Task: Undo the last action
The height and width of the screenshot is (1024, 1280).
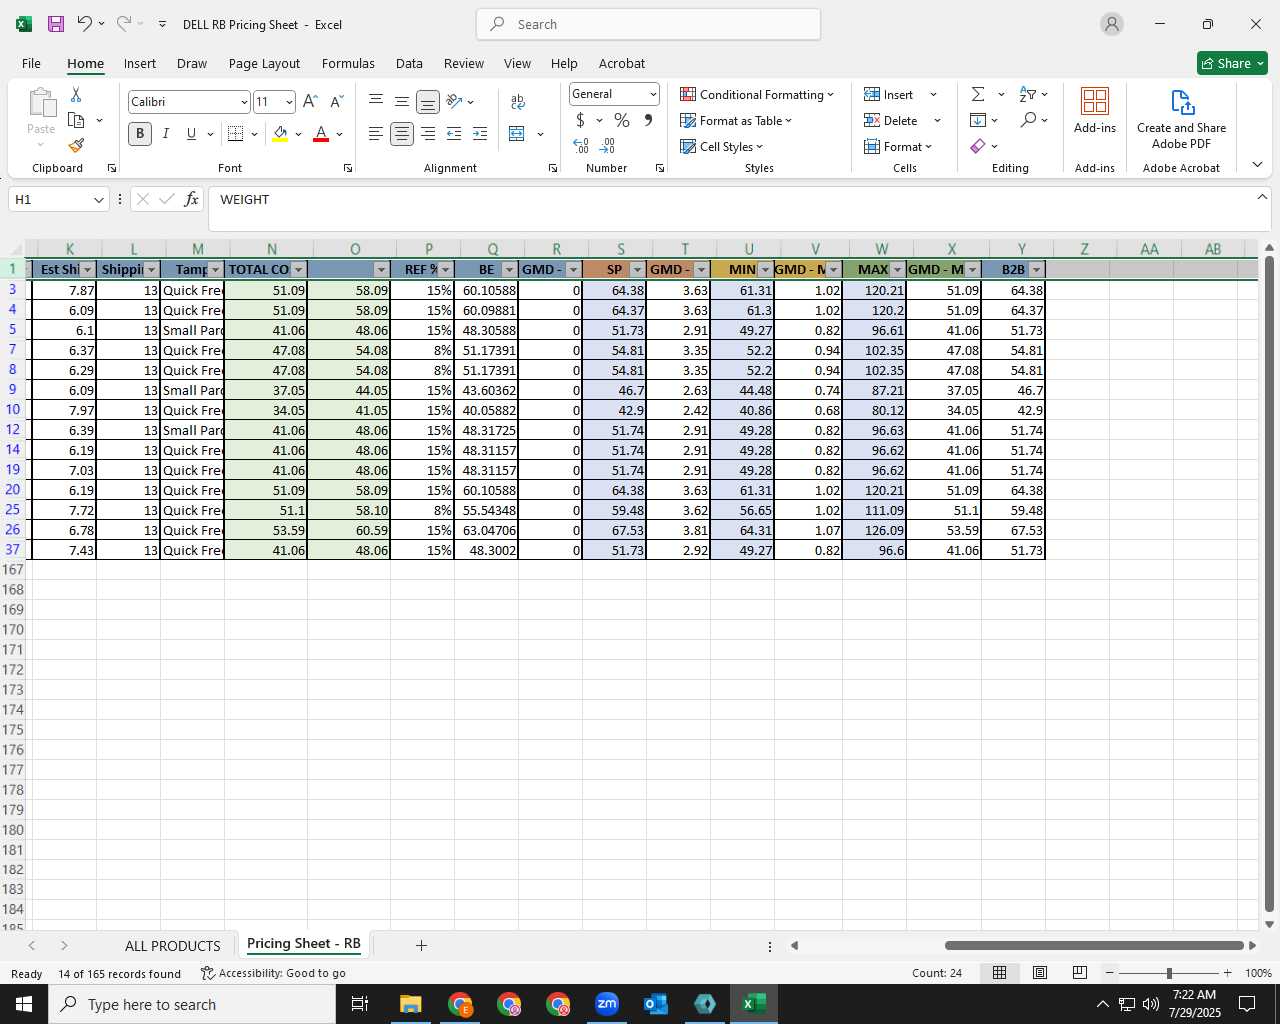Action: pyautogui.click(x=85, y=24)
